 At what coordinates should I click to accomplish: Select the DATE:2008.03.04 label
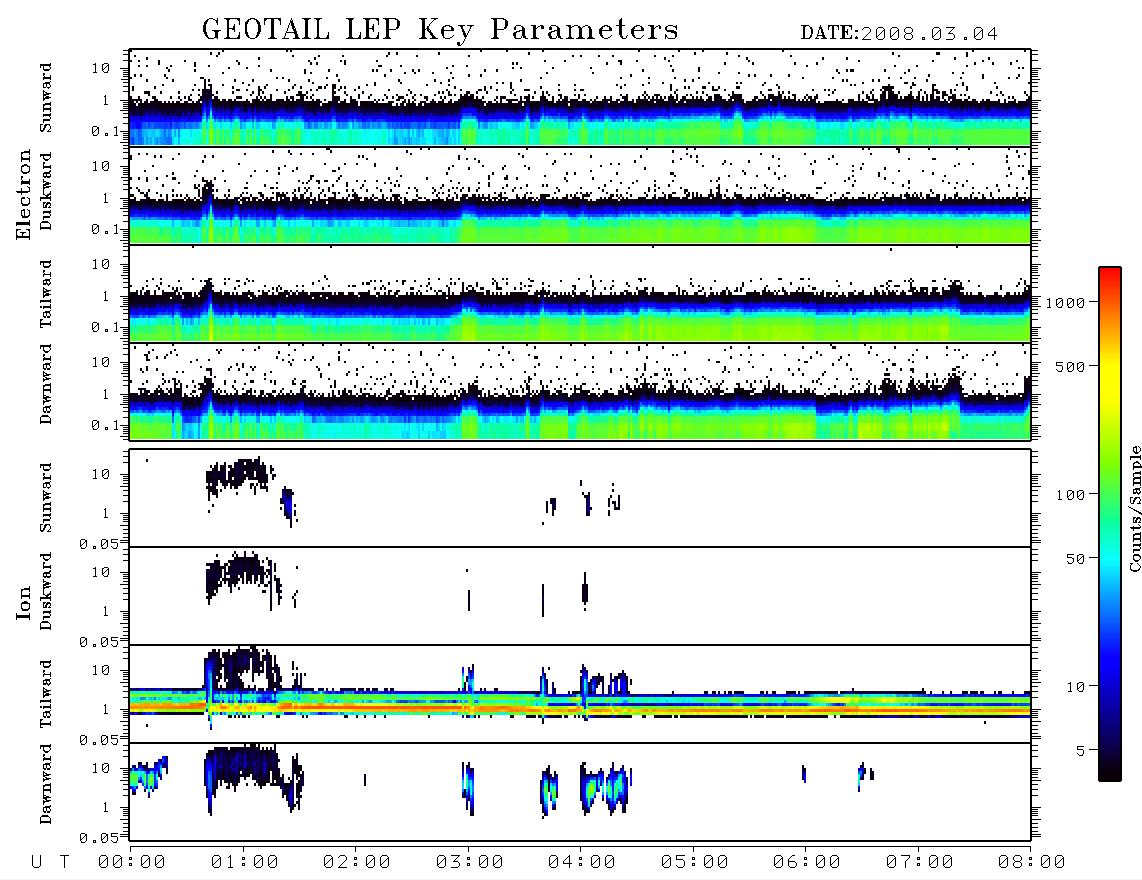coord(899,34)
